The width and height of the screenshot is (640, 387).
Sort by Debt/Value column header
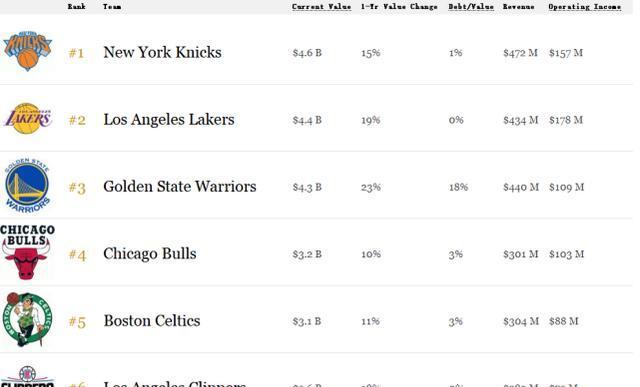pos(471,7)
